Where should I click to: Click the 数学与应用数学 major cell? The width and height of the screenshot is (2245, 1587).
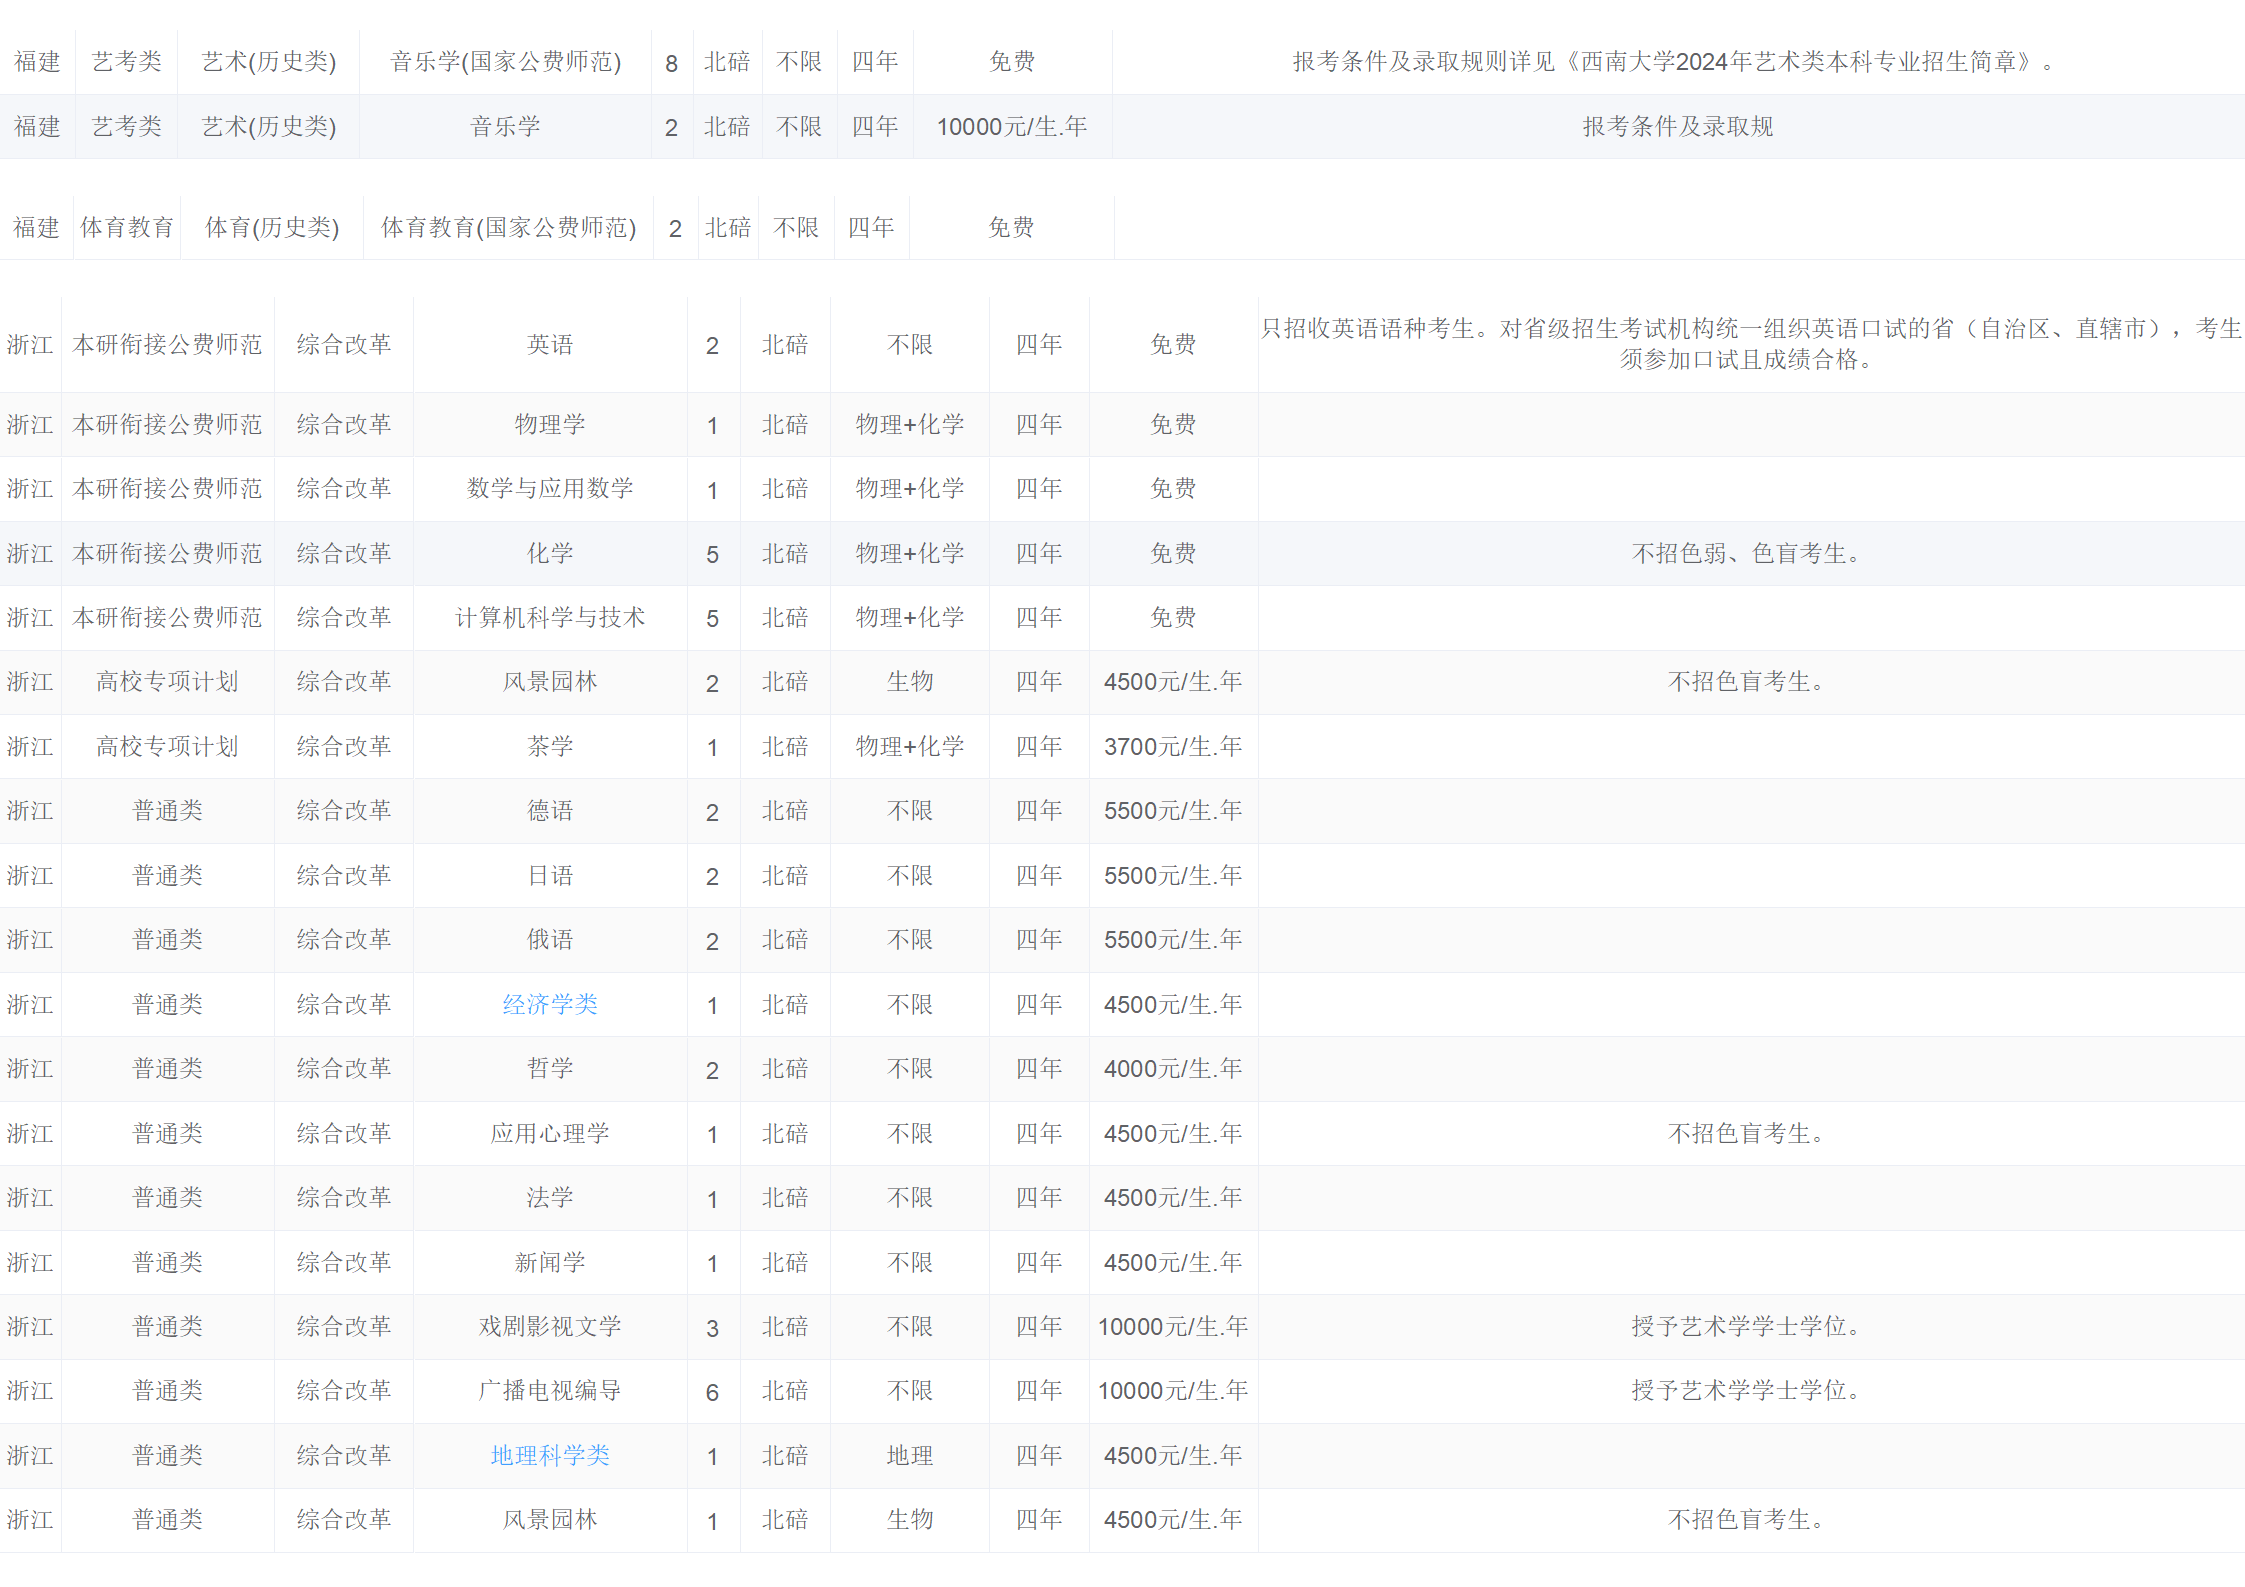(x=549, y=488)
